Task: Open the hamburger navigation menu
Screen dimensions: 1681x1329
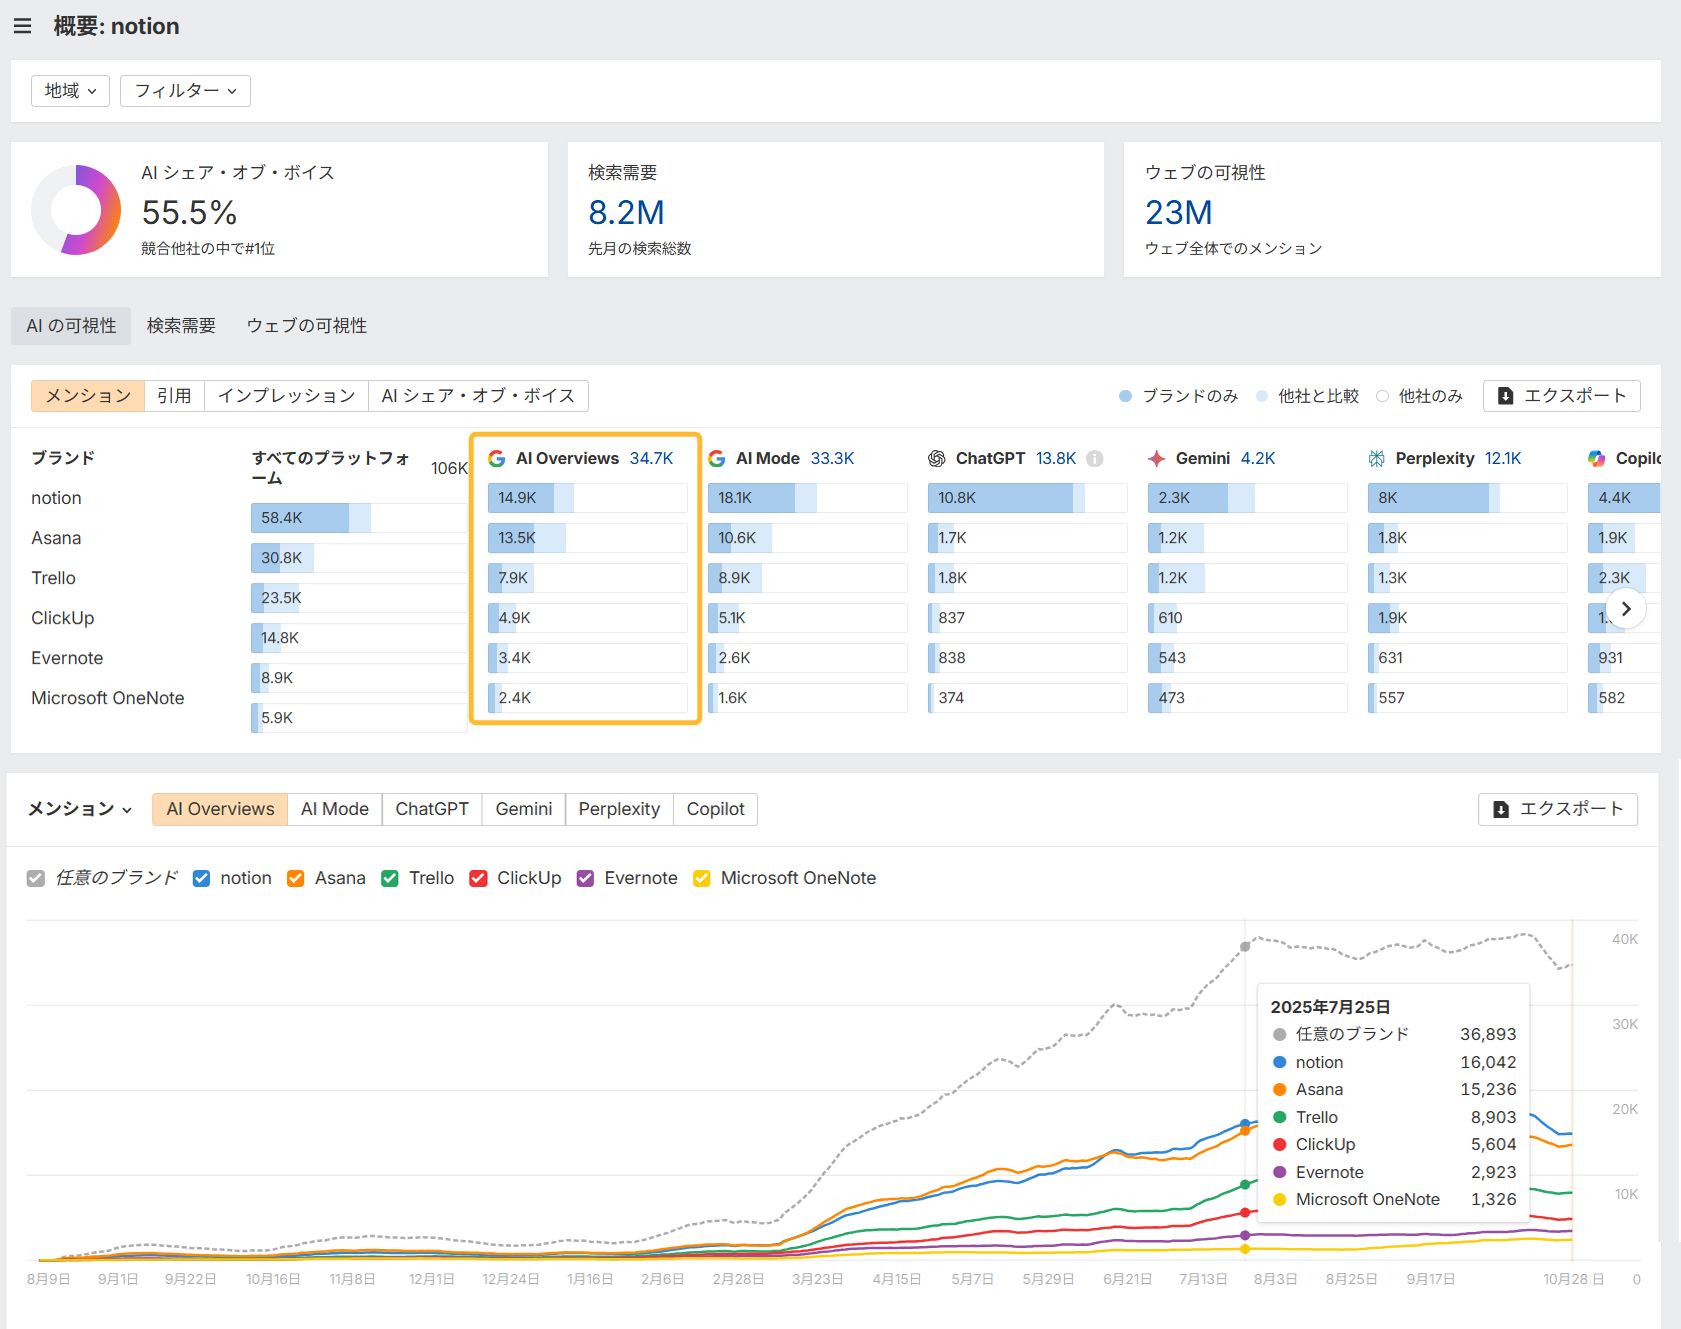Action: (x=22, y=26)
